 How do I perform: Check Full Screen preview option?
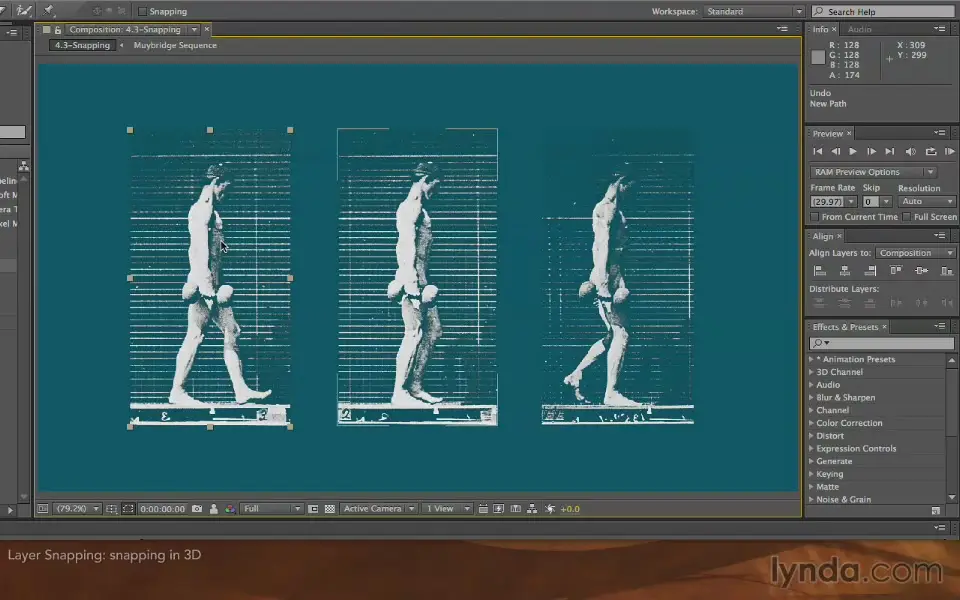coord(906,217)
